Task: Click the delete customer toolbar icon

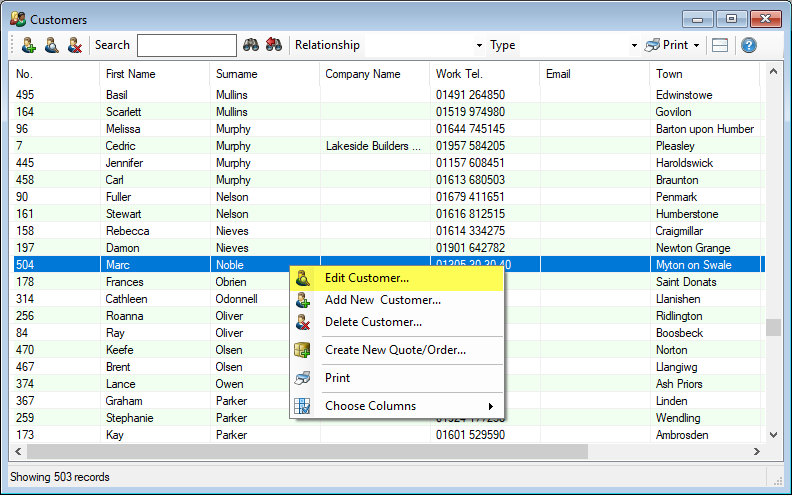Action: 74,45
